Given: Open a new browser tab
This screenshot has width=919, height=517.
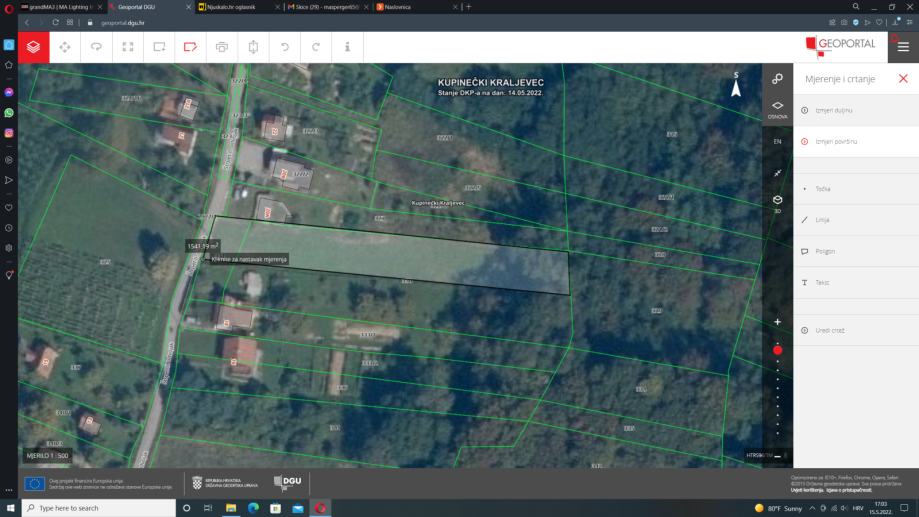Looking at the screenshot, I should point(468,7).
